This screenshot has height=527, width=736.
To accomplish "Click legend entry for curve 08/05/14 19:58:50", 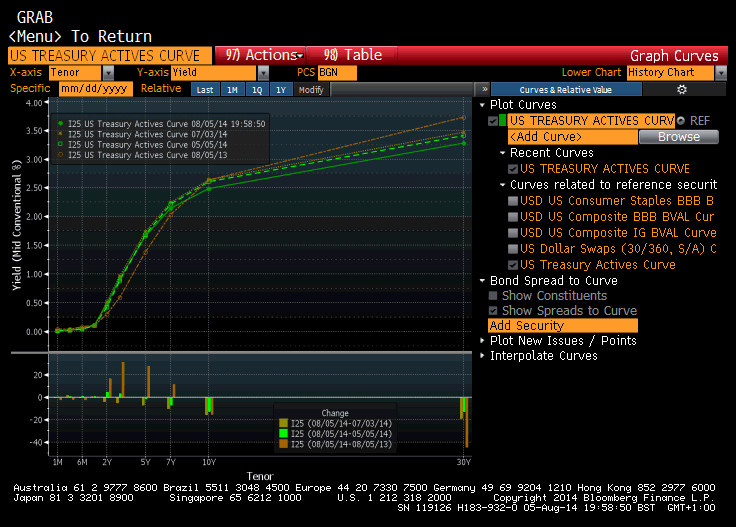I will coord(161,124).
